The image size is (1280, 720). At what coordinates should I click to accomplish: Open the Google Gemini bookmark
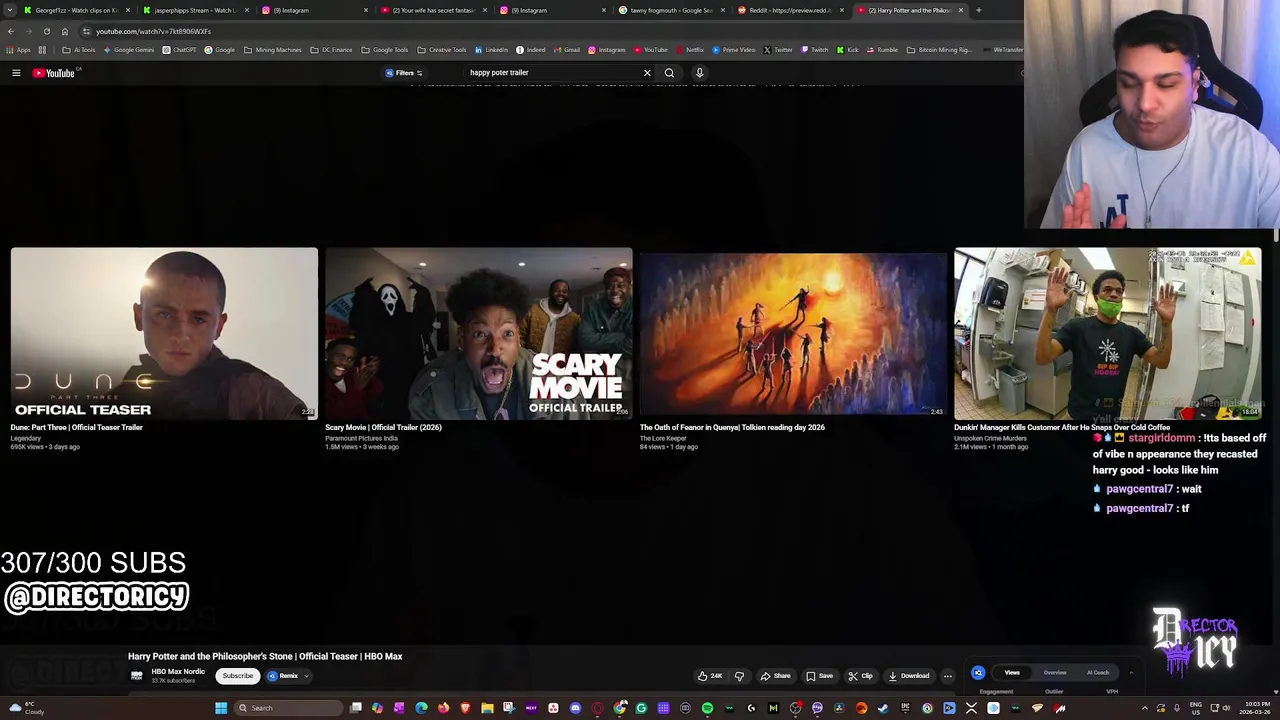tap(130, 50)
